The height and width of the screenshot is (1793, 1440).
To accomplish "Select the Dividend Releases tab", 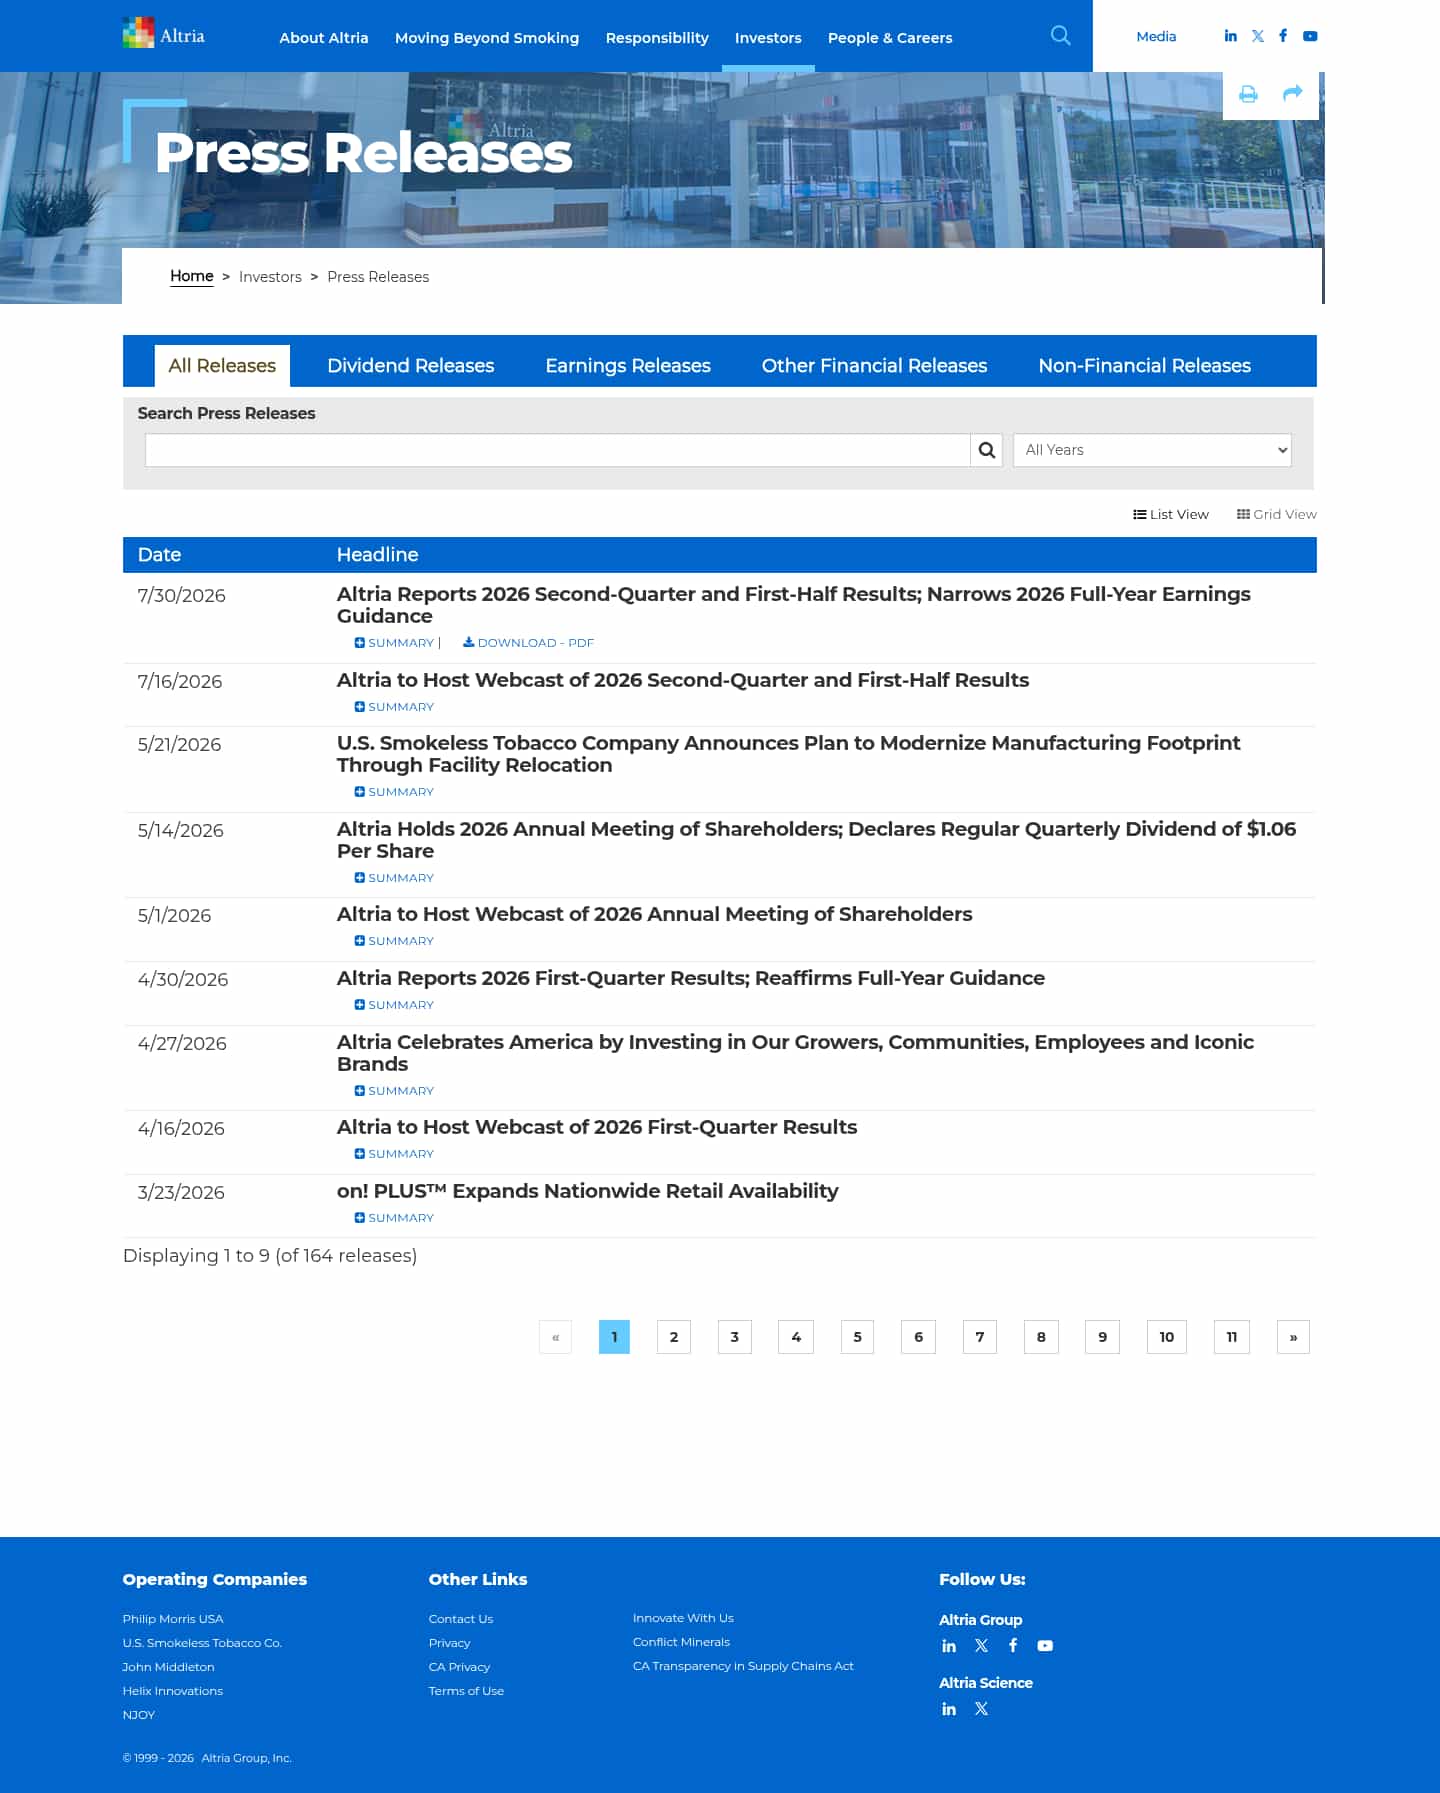I will point(411,366).
